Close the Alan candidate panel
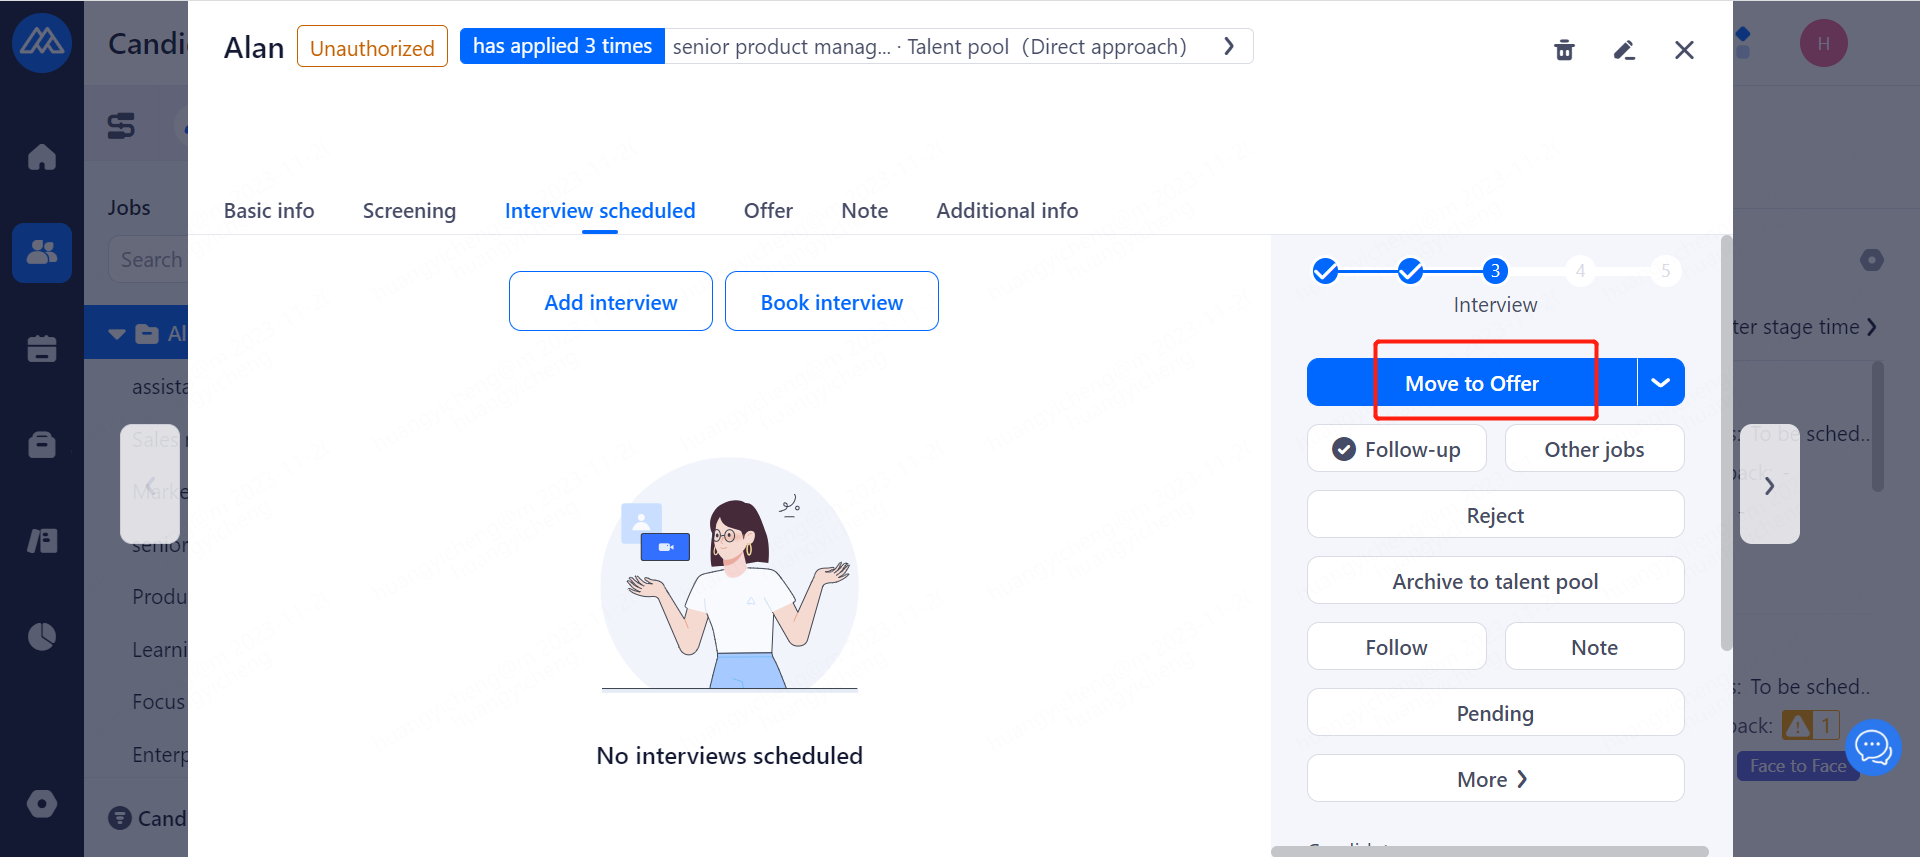The height and width of the screenshot is (857, 1920). 1685,50
